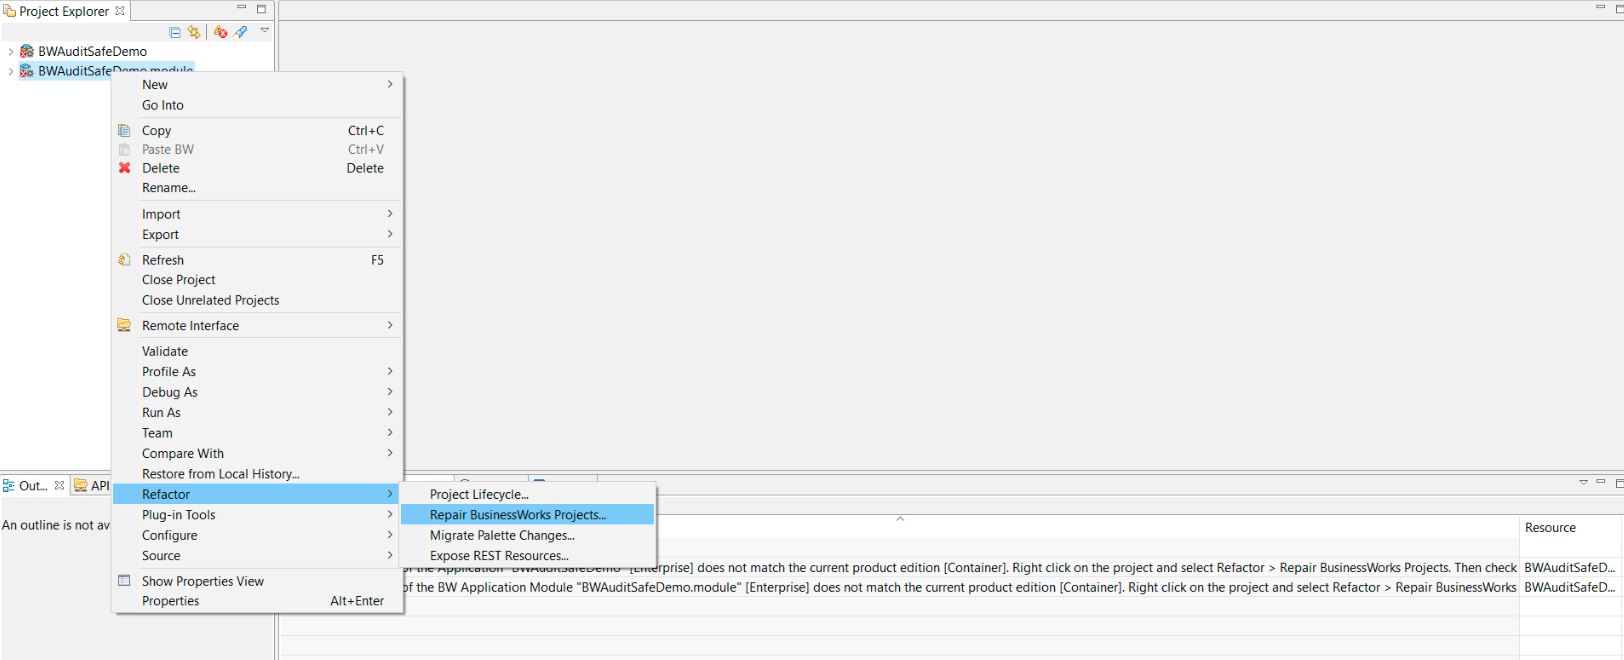Select Refactor in context menu
The height and width of the screenshot is (660, 1624).
[x=258, y=494]
